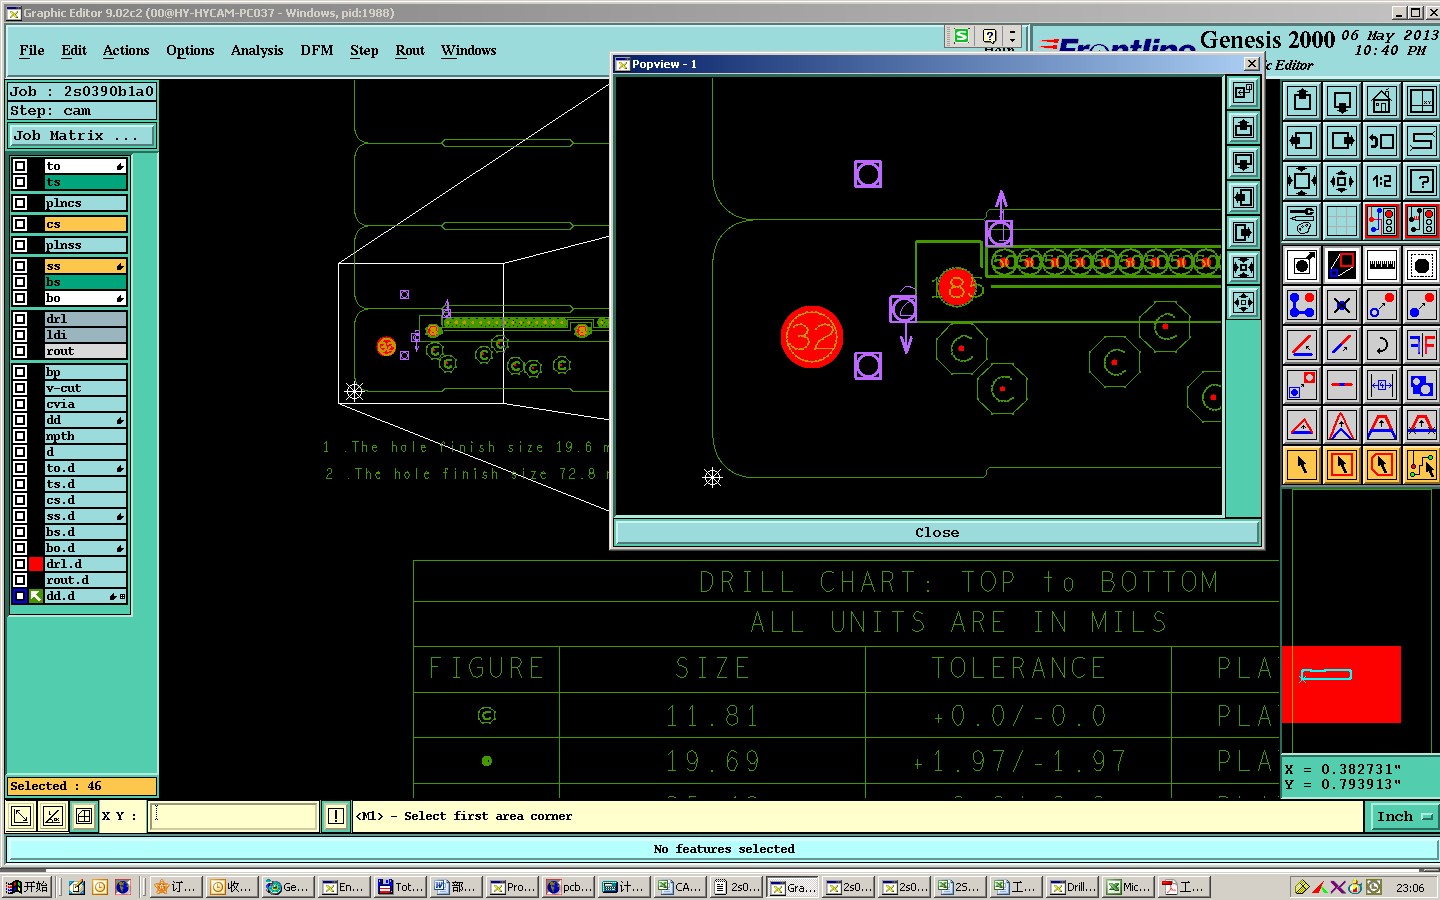Toggle the checkbox for layer rout
This screenshot has height=900, width=1440.
pos(20,351)
